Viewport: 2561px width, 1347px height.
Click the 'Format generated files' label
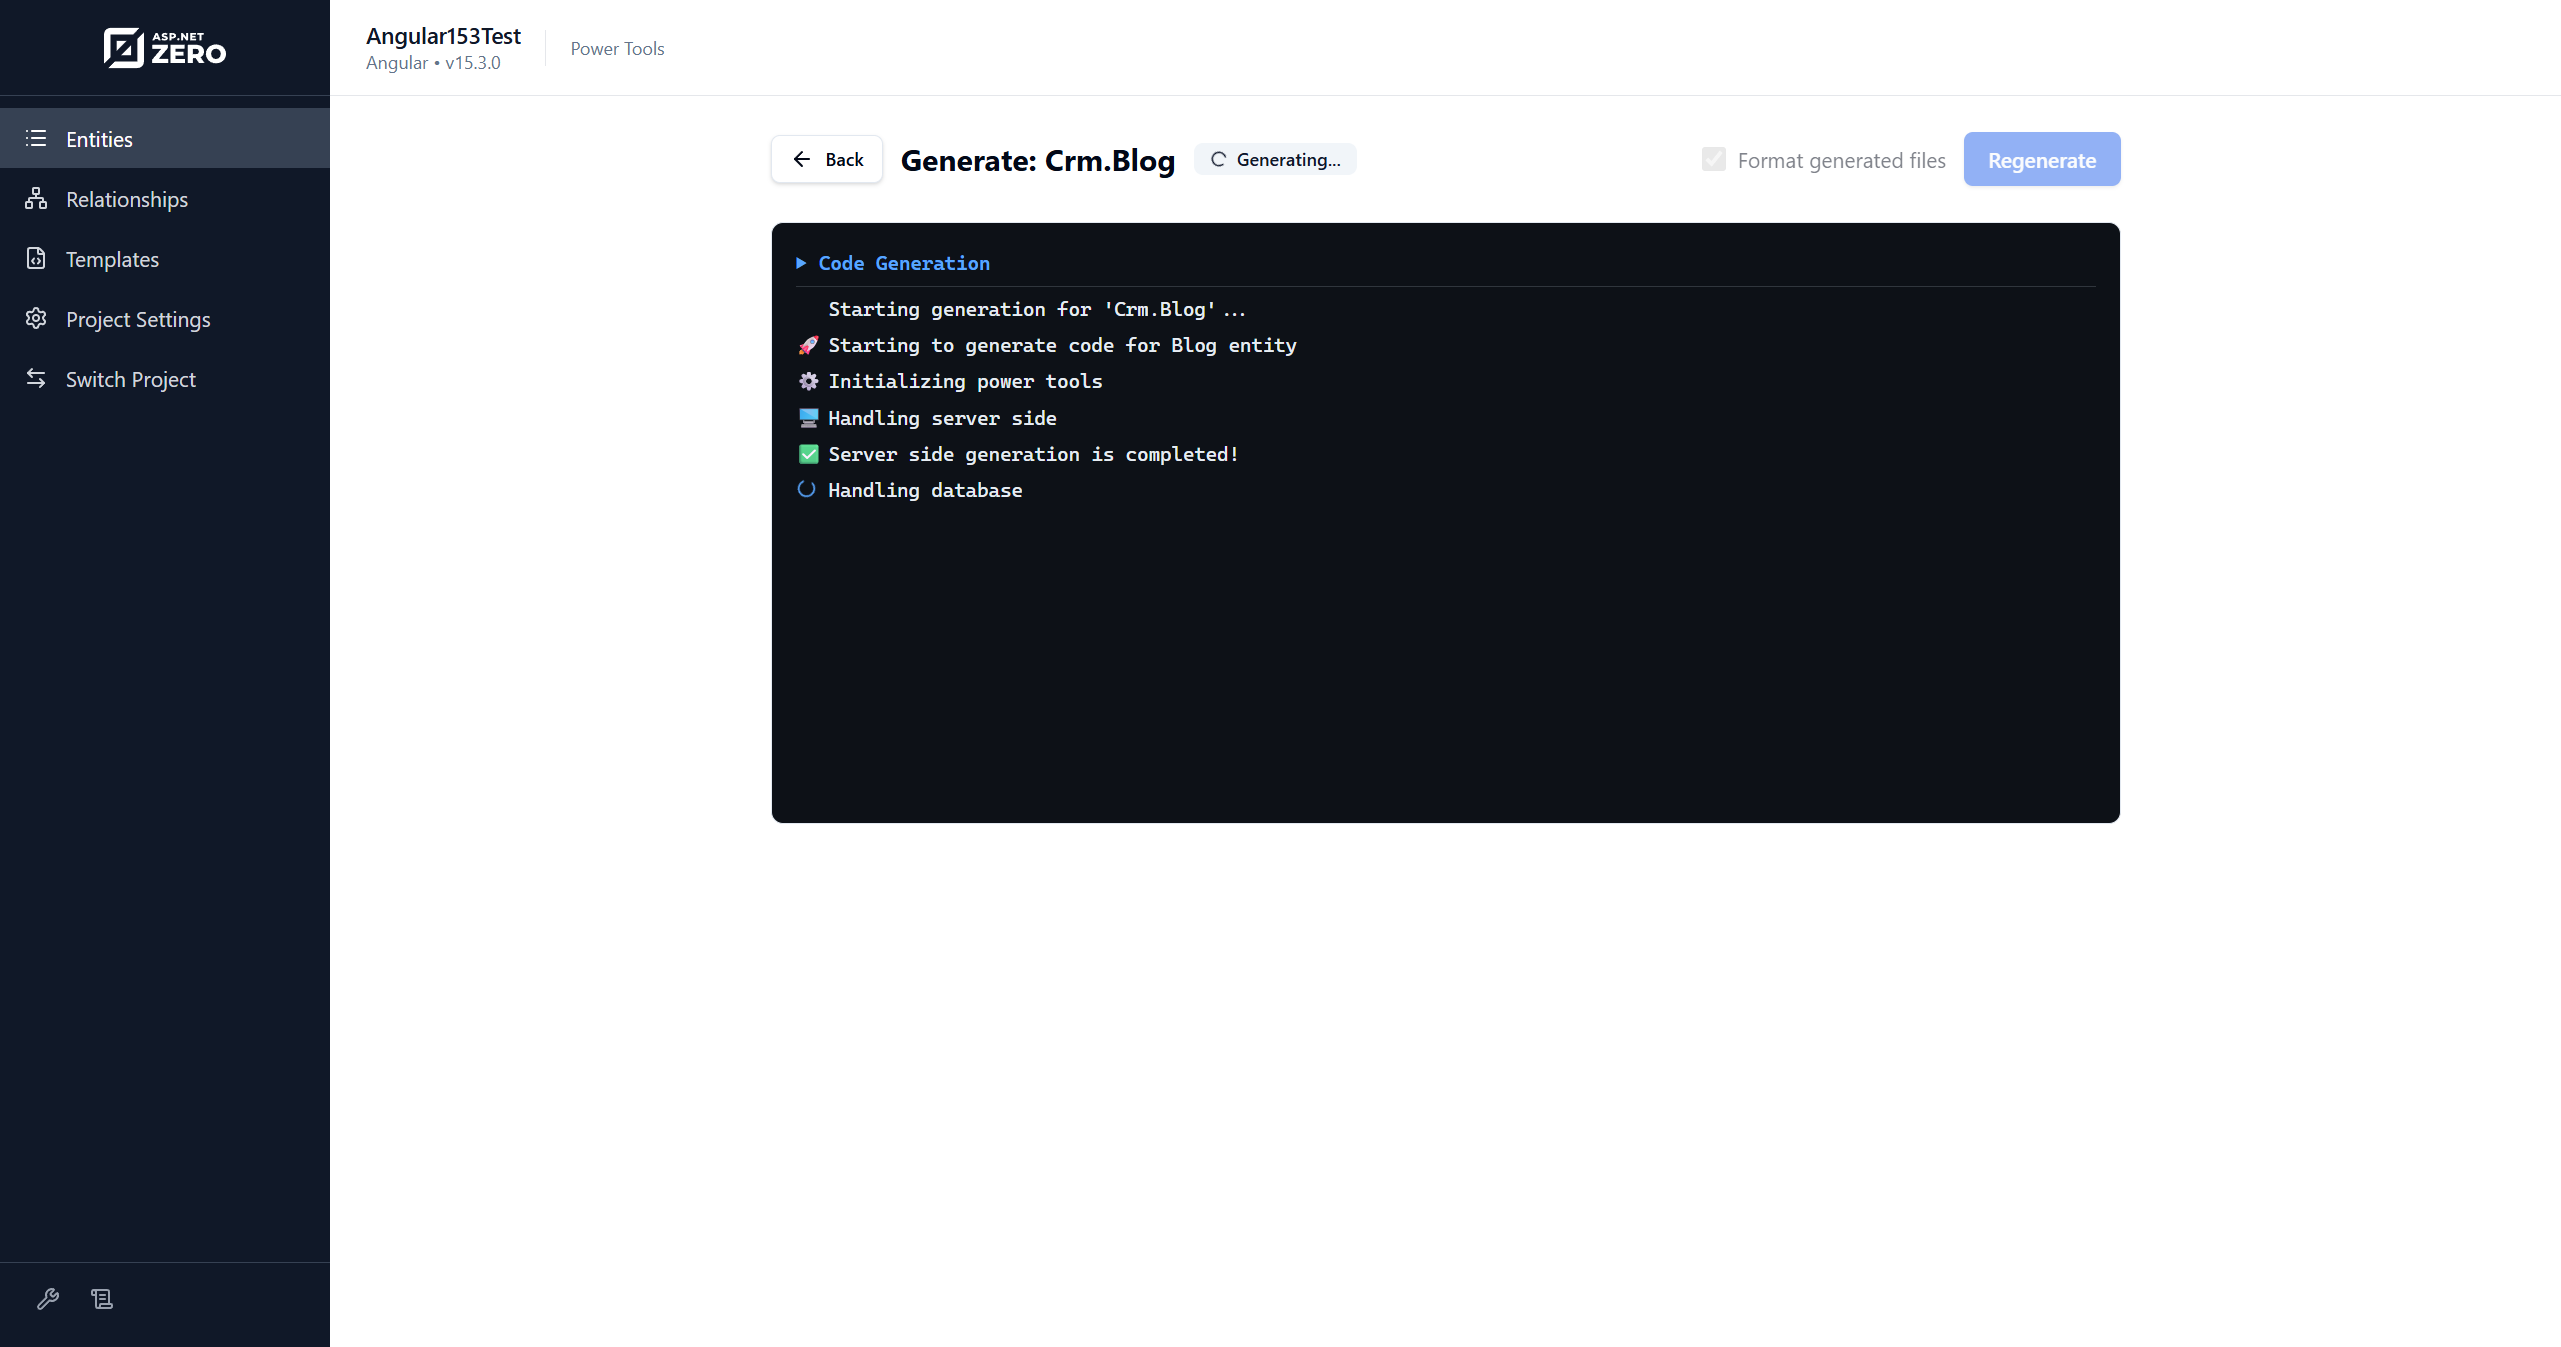(1842, 160)
